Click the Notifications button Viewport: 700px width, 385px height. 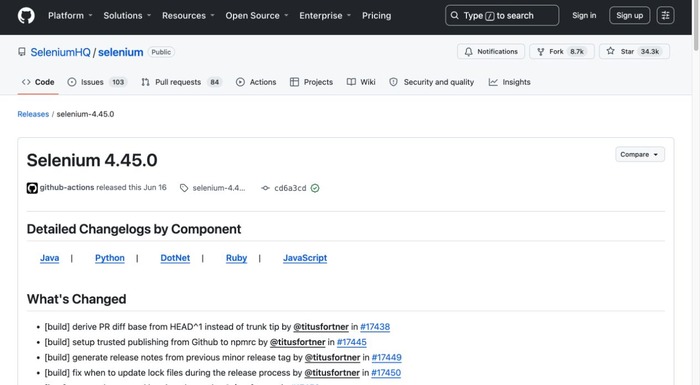491,51
